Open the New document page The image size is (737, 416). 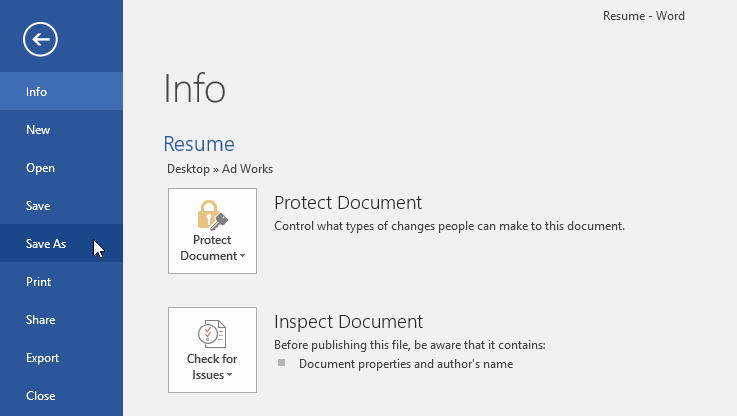(x=38, y=130)
